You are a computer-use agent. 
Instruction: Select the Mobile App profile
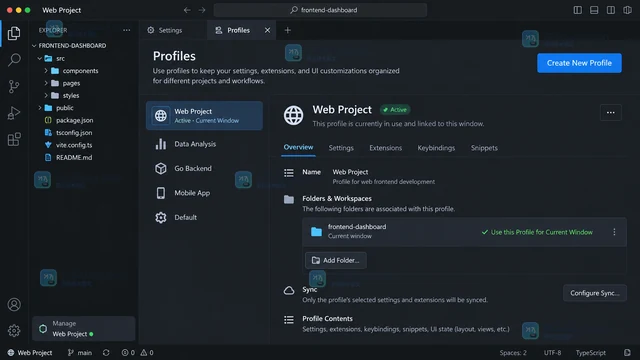tap(204, 193)
